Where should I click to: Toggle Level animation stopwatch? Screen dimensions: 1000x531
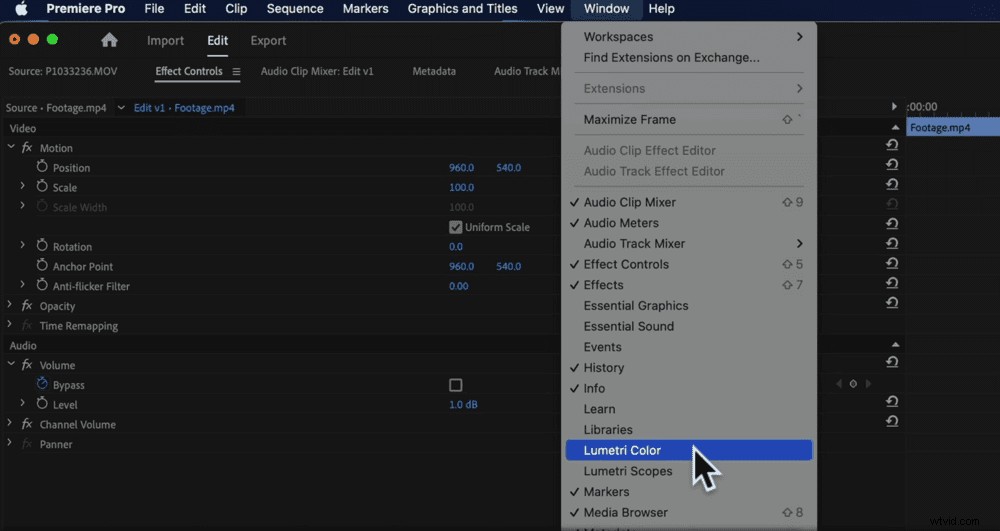click(x=42, y=404)
